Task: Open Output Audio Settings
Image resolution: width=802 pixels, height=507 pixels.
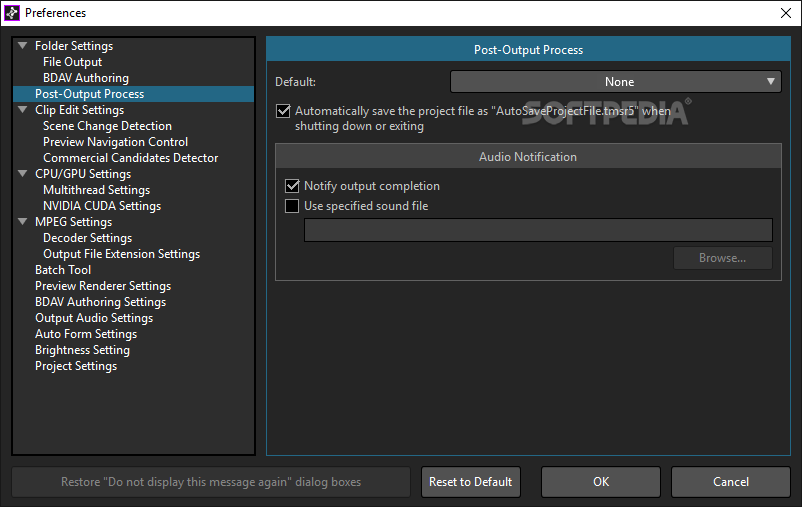Action: 94,318
